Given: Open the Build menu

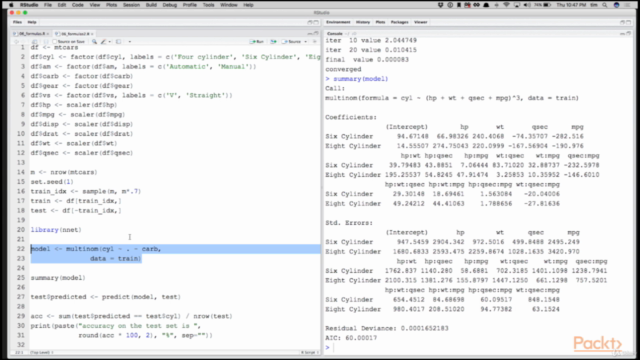Looking at the screenshot, I should pos(151,5).
